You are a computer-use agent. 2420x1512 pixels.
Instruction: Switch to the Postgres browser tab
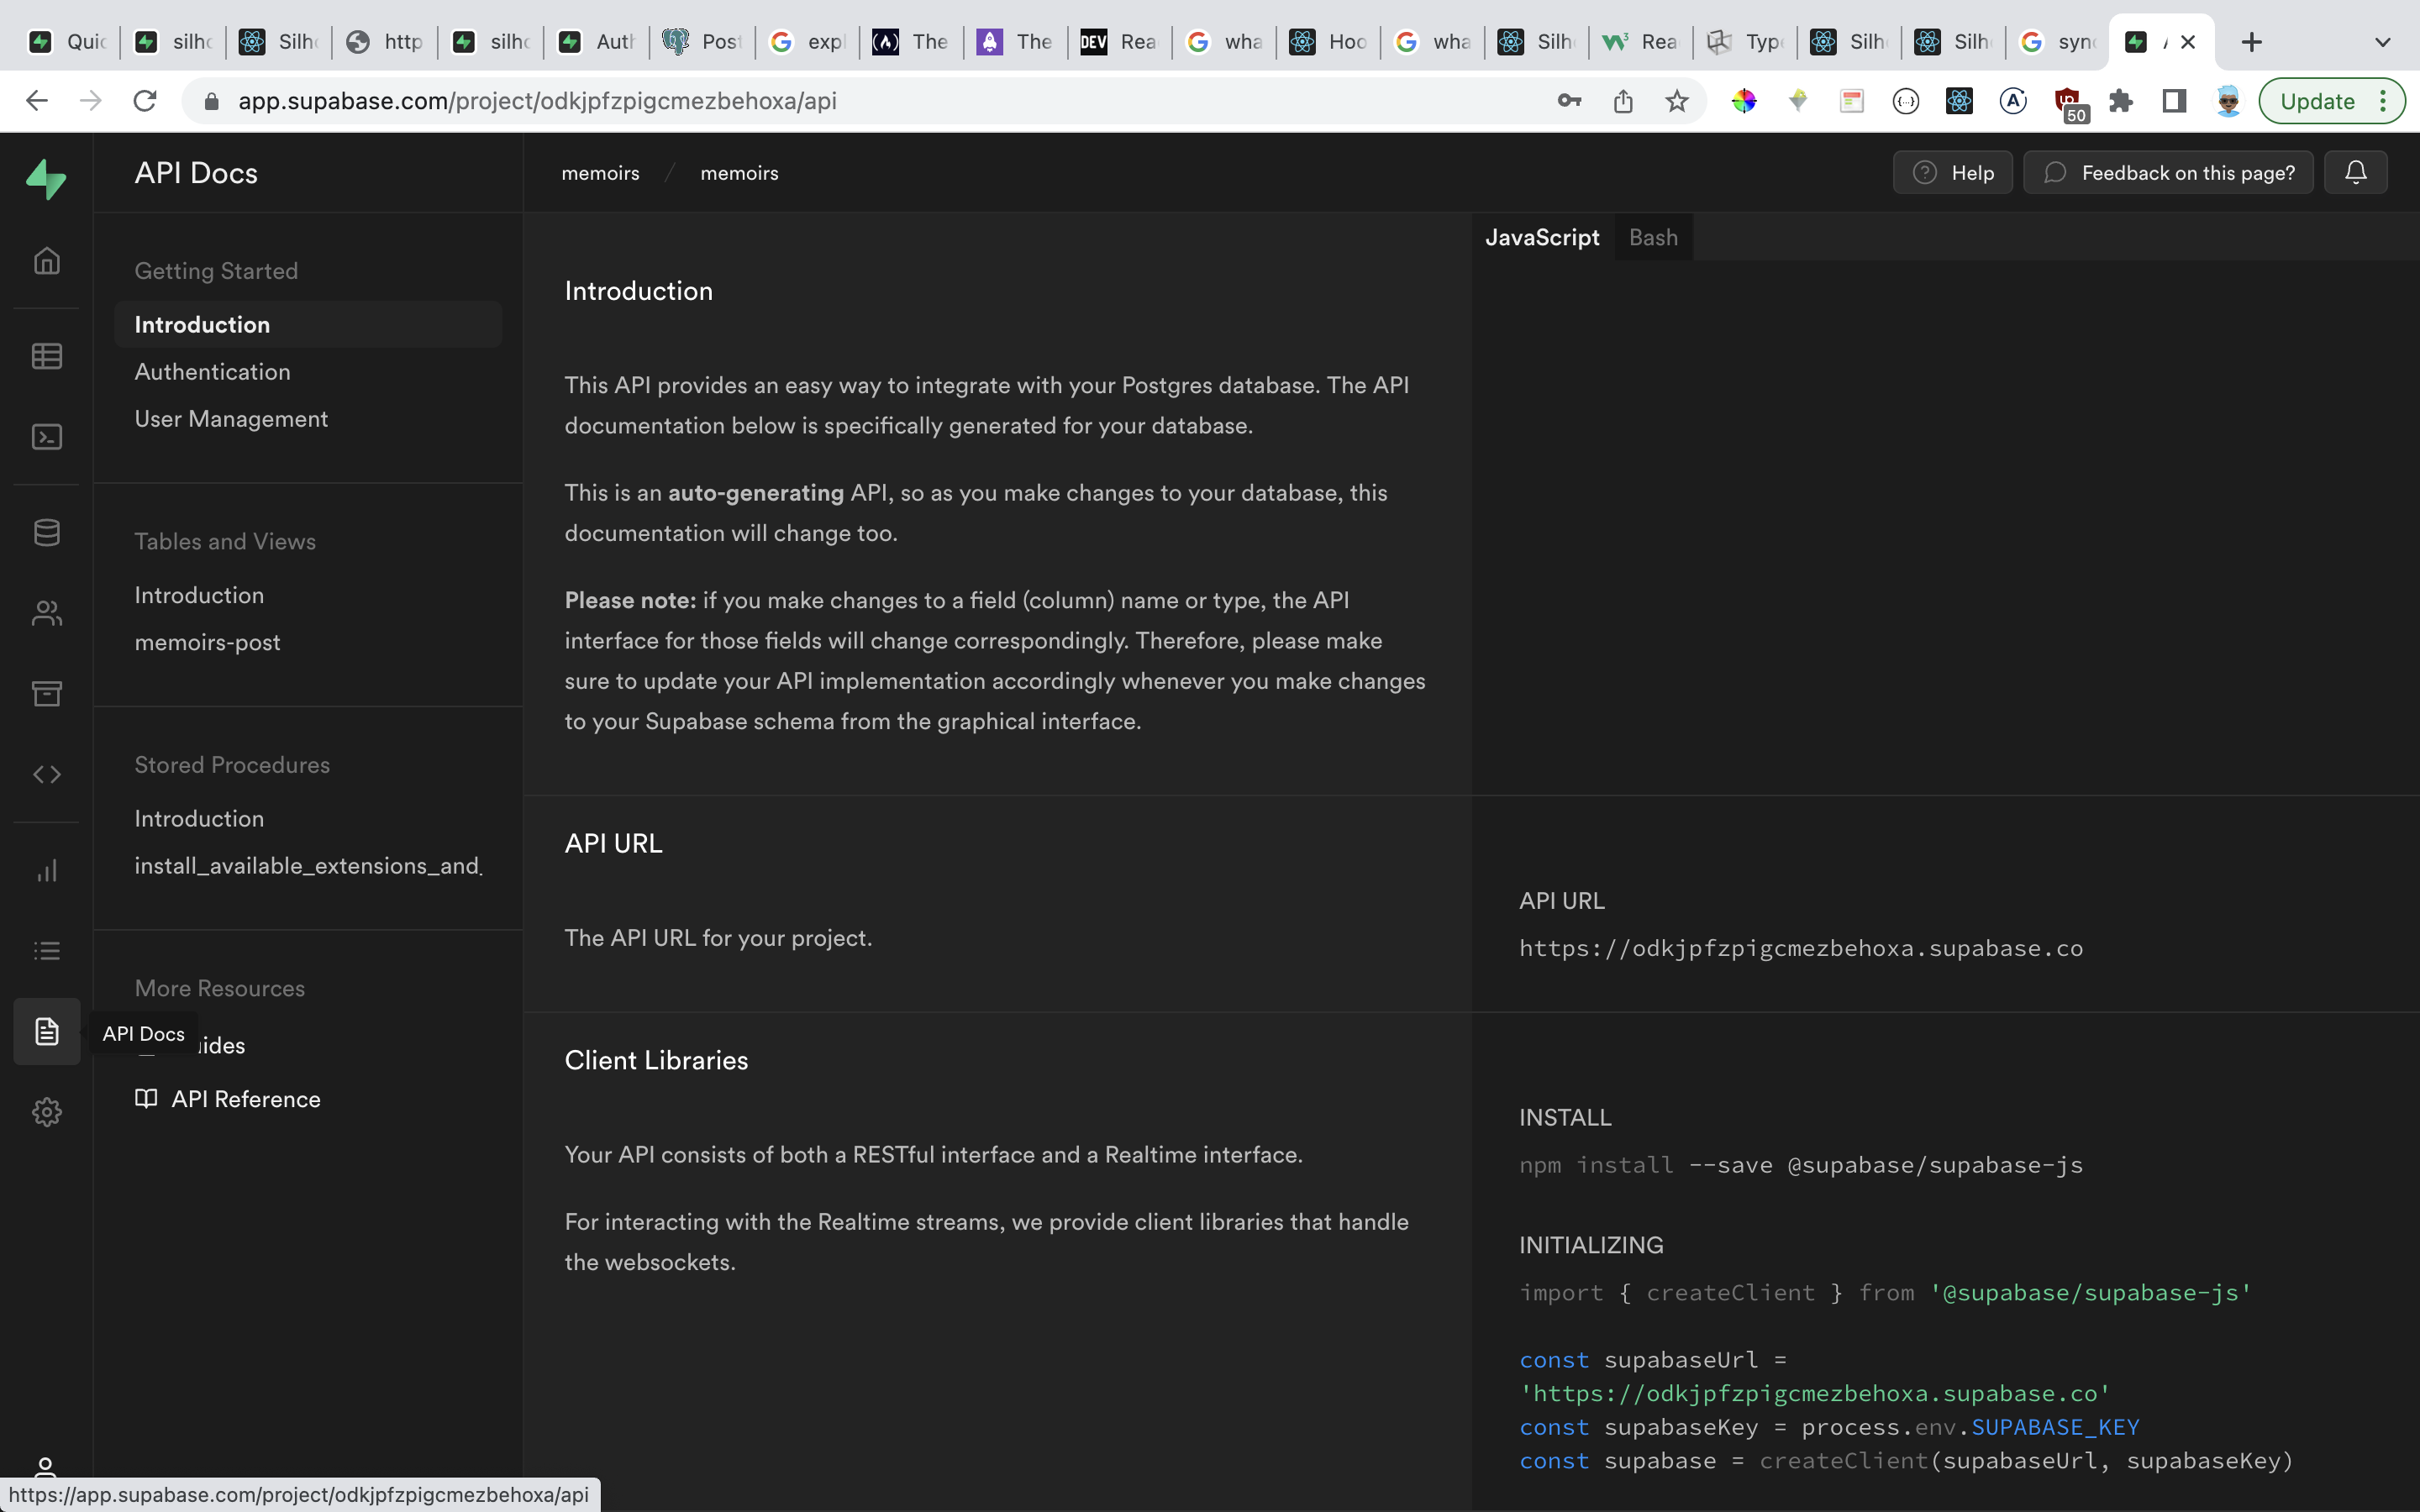tap(702, 42)
